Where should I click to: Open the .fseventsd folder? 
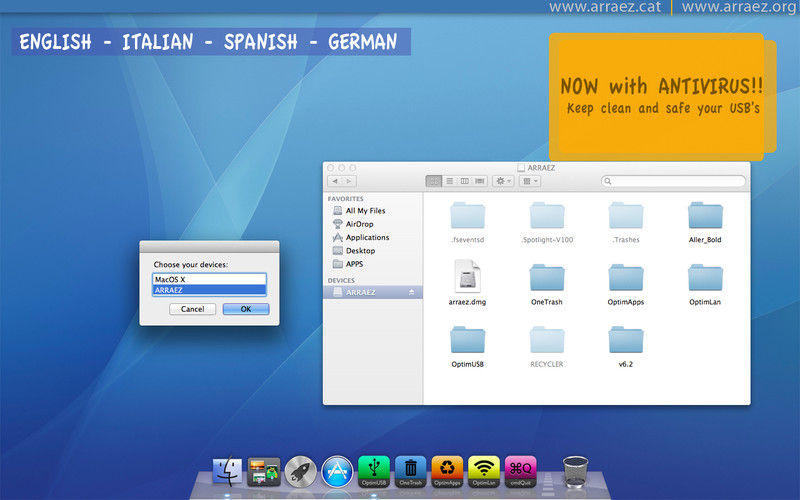click(467, 222)
